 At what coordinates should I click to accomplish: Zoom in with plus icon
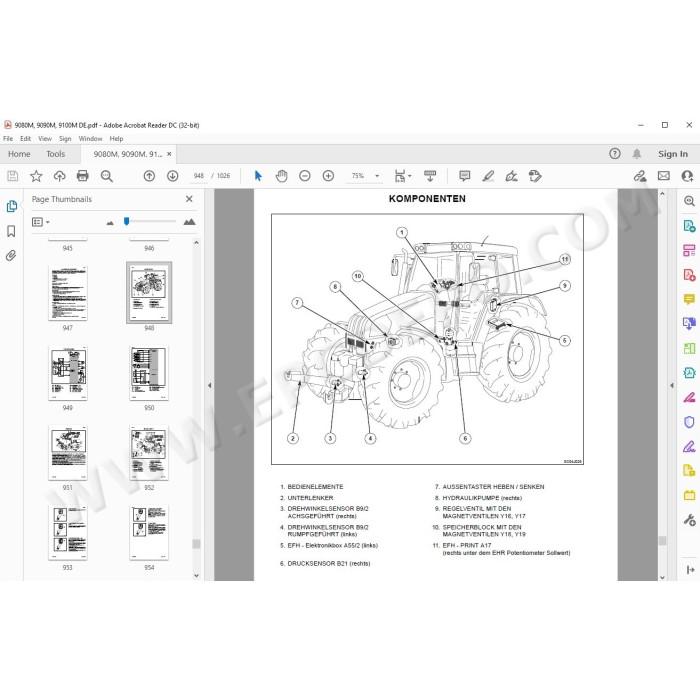point(328,176)
